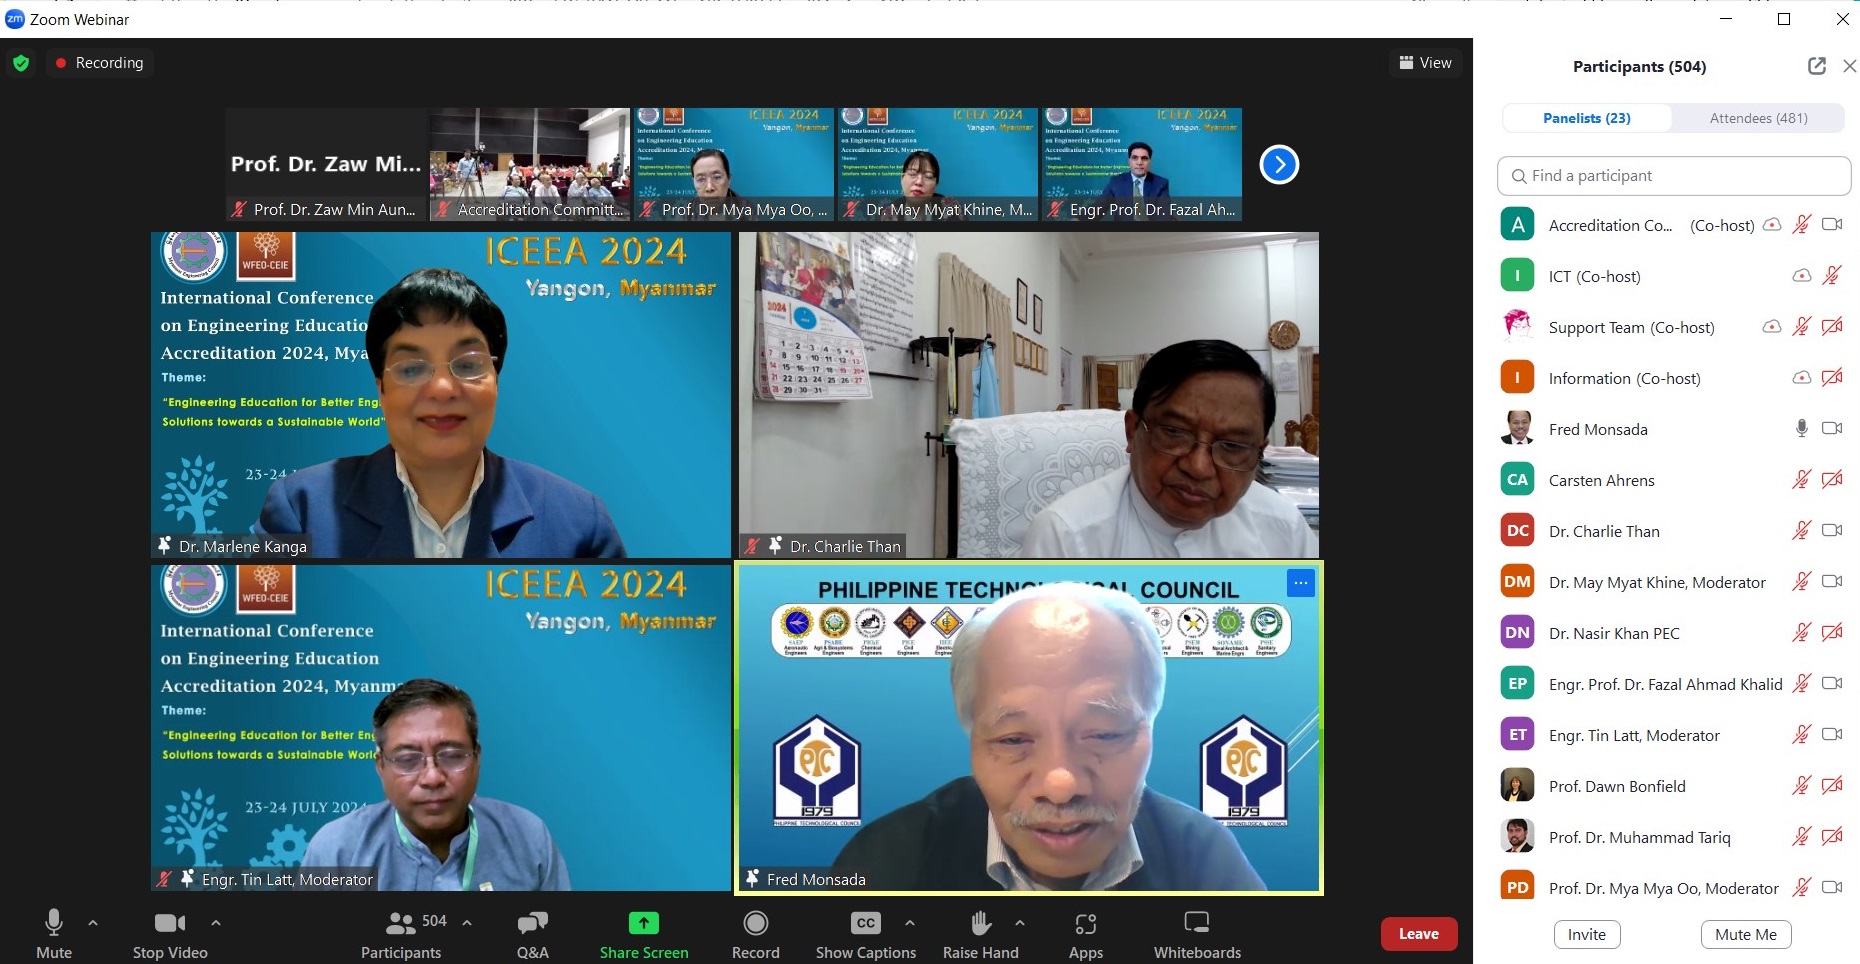This screenshot has width=1860, height=964.
Task: Pop out the Participants panel
Action: click(1816, 66)
